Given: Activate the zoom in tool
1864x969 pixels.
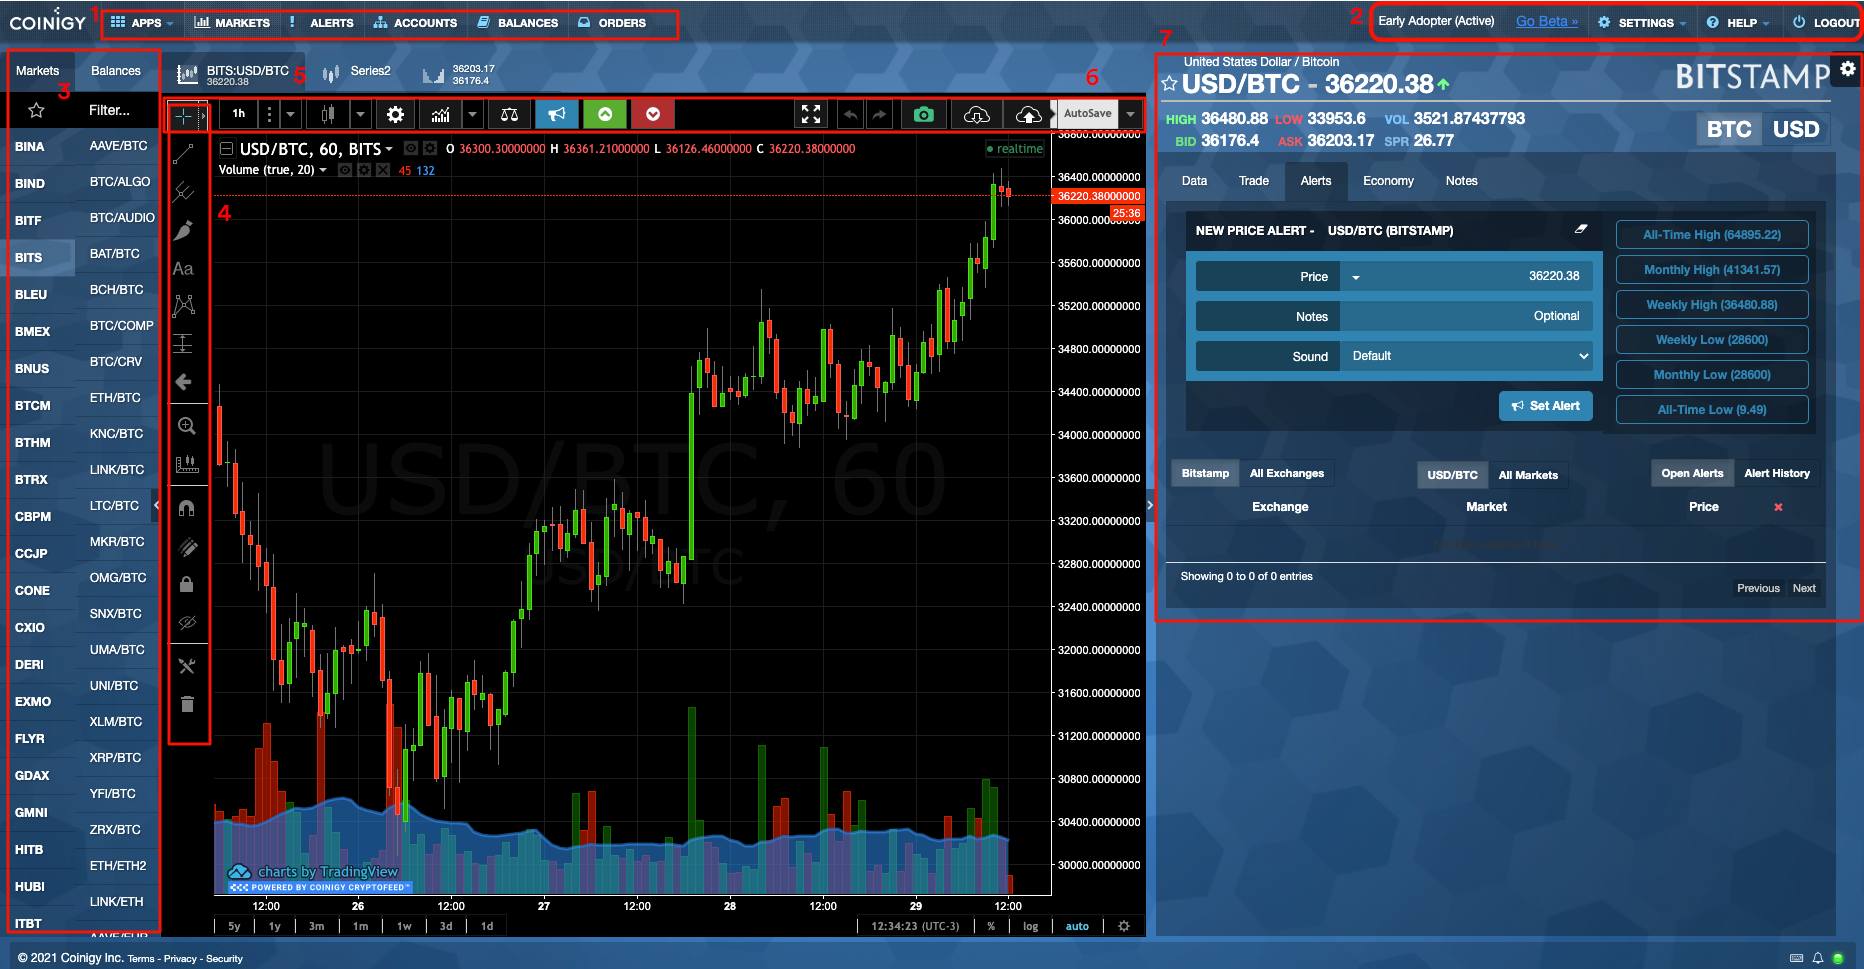Looking at the screenshot, I should click(186, 426).
